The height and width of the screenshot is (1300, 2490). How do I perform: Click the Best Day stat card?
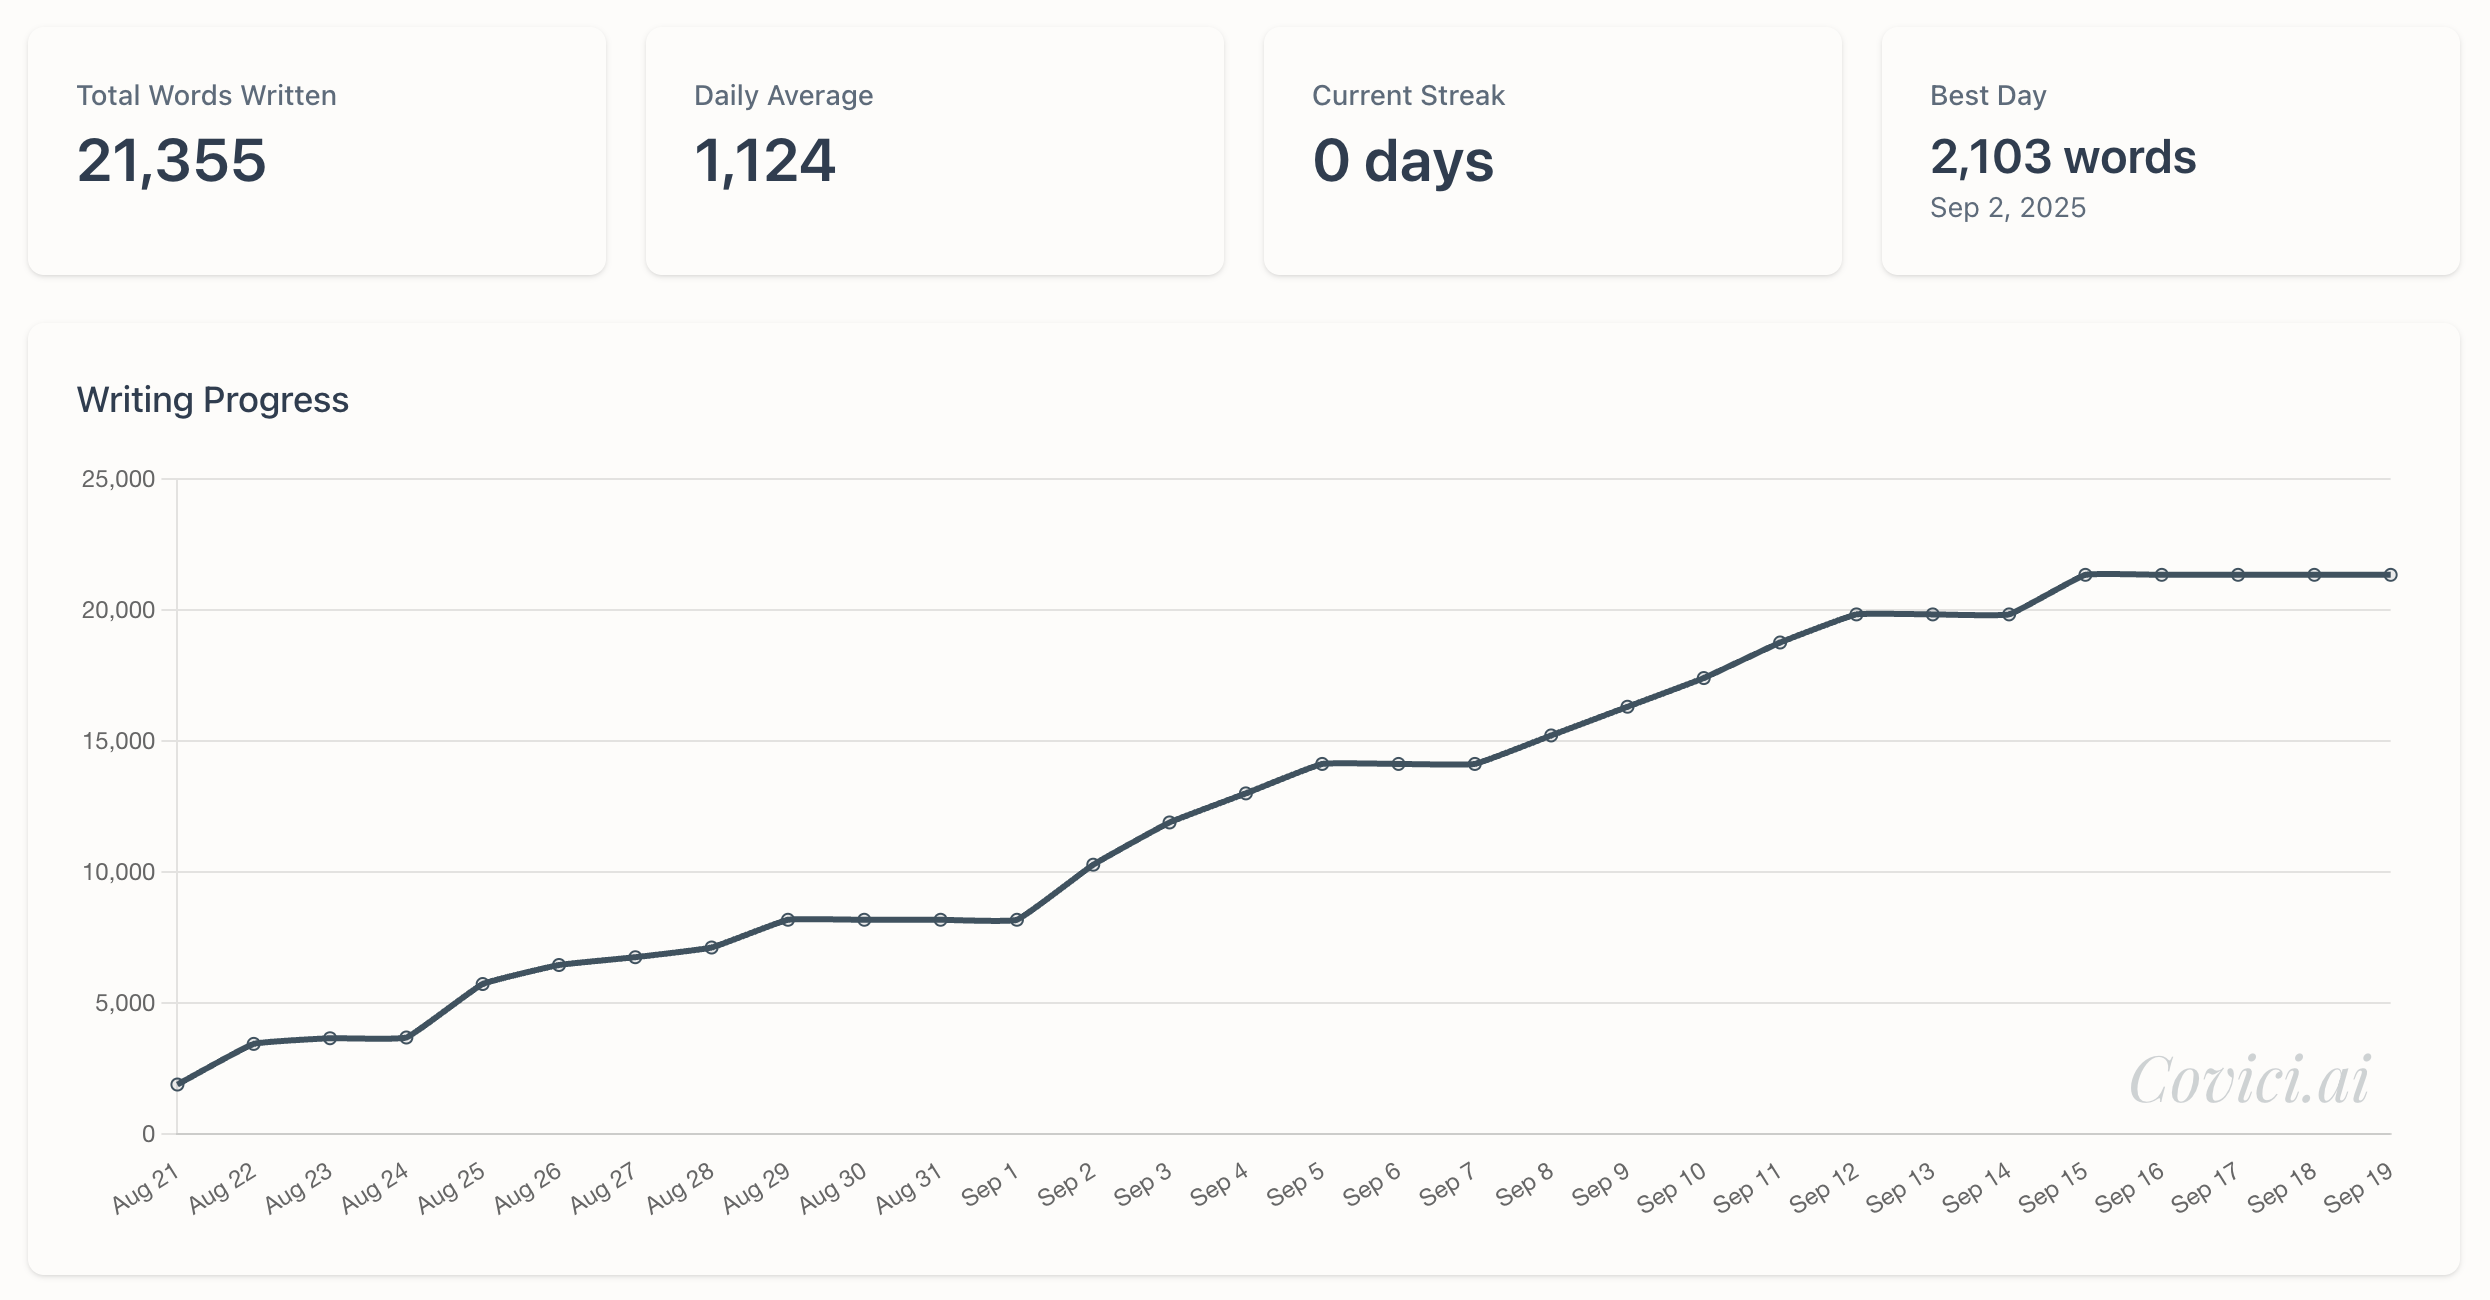pos(2170,151)
